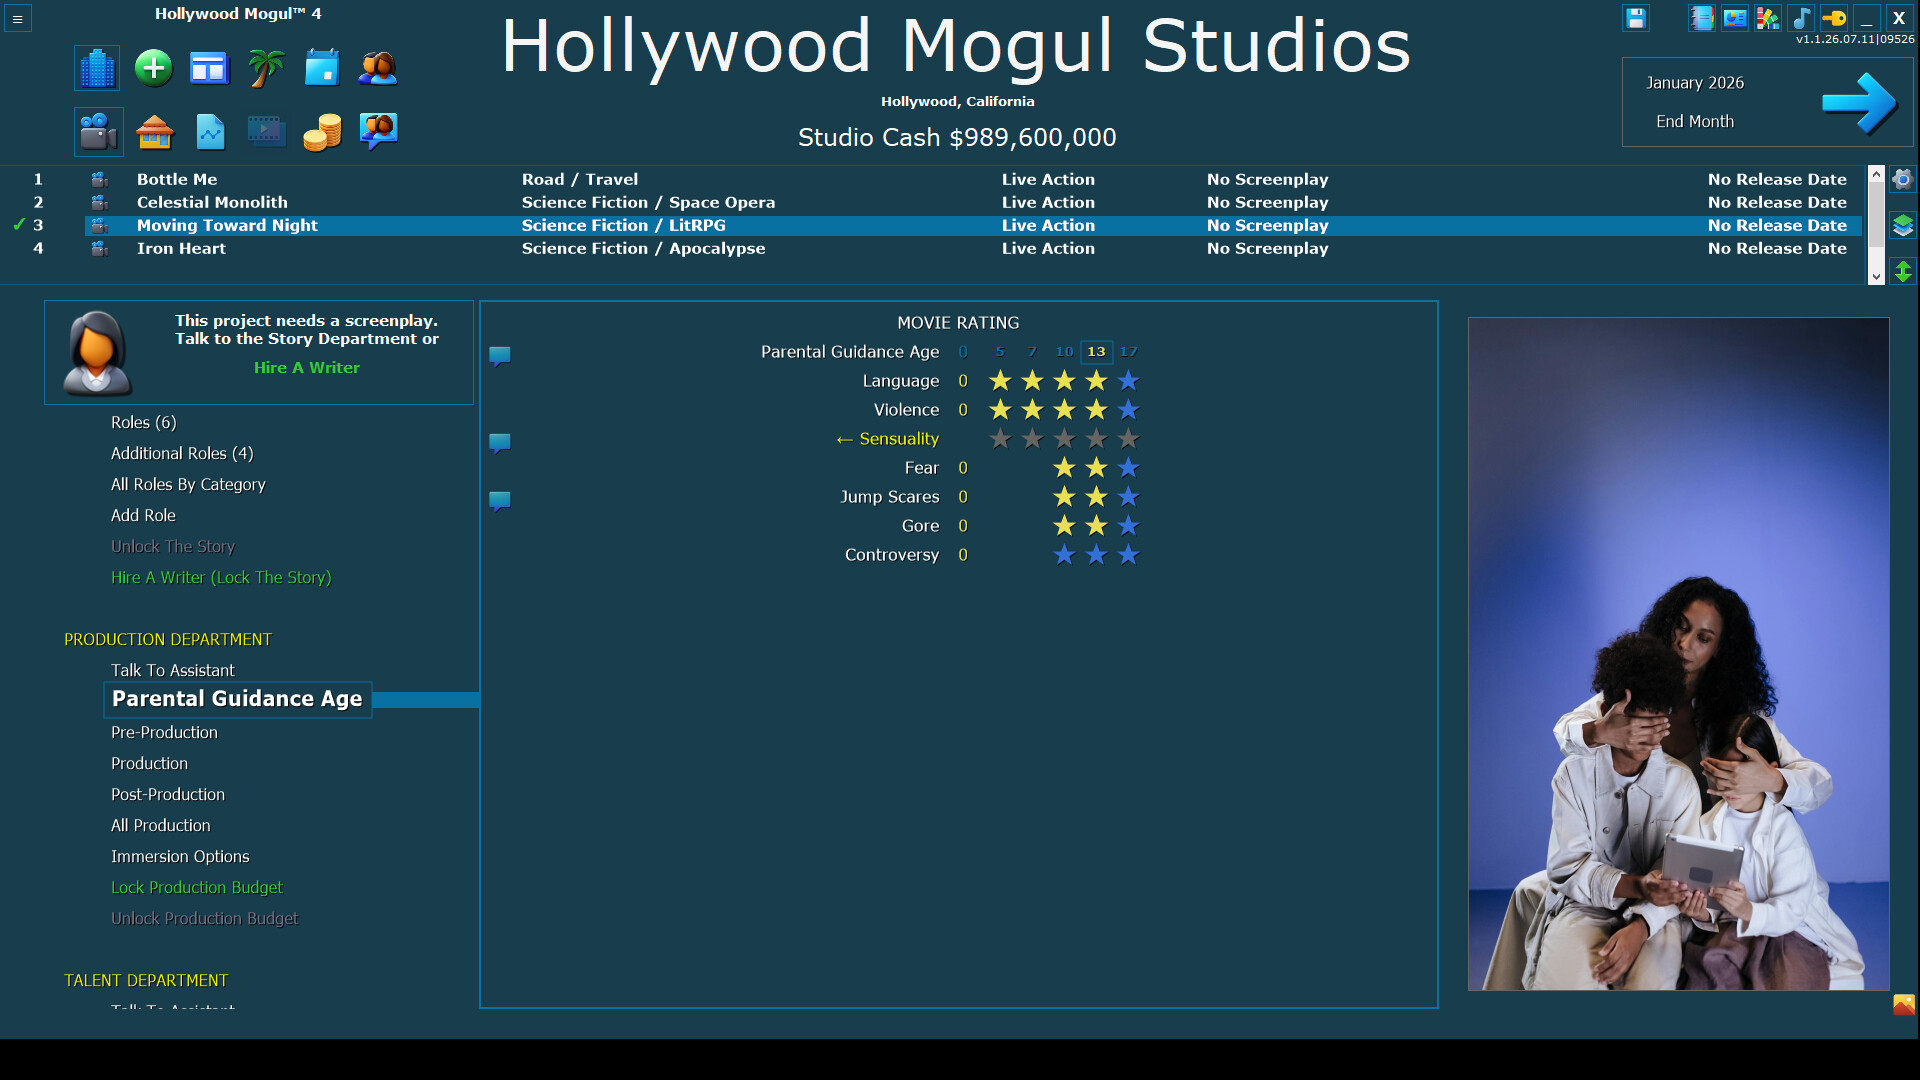Click the palm tree icon
1920x1080 pixels.
click(266, 68)
